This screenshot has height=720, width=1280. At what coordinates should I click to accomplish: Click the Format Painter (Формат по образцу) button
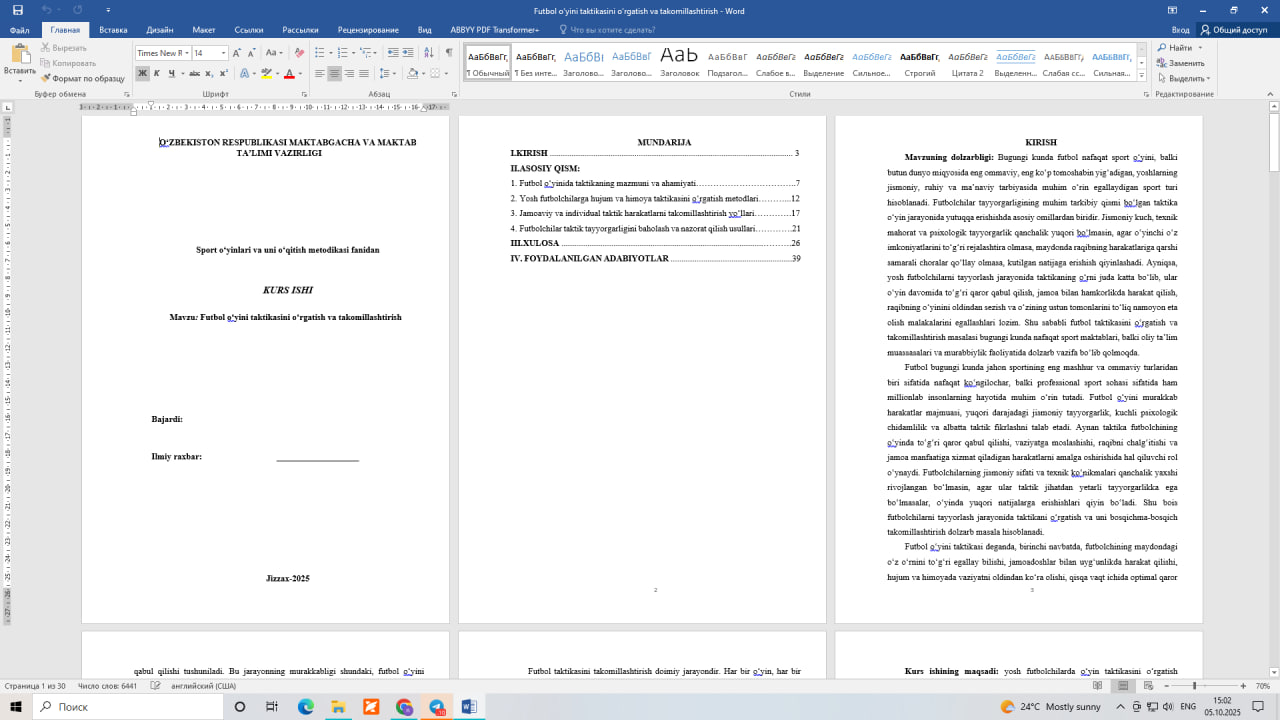point(82,78)
